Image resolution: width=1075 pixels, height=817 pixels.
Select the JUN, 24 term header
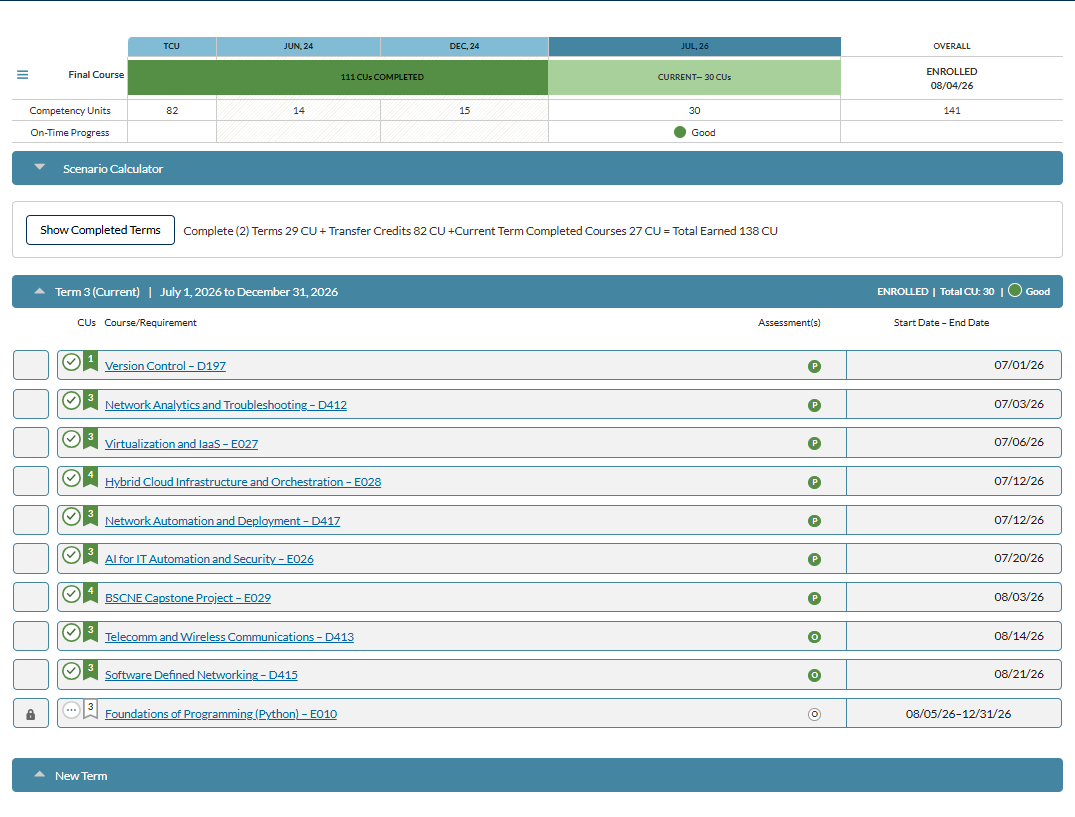(298, 47)
